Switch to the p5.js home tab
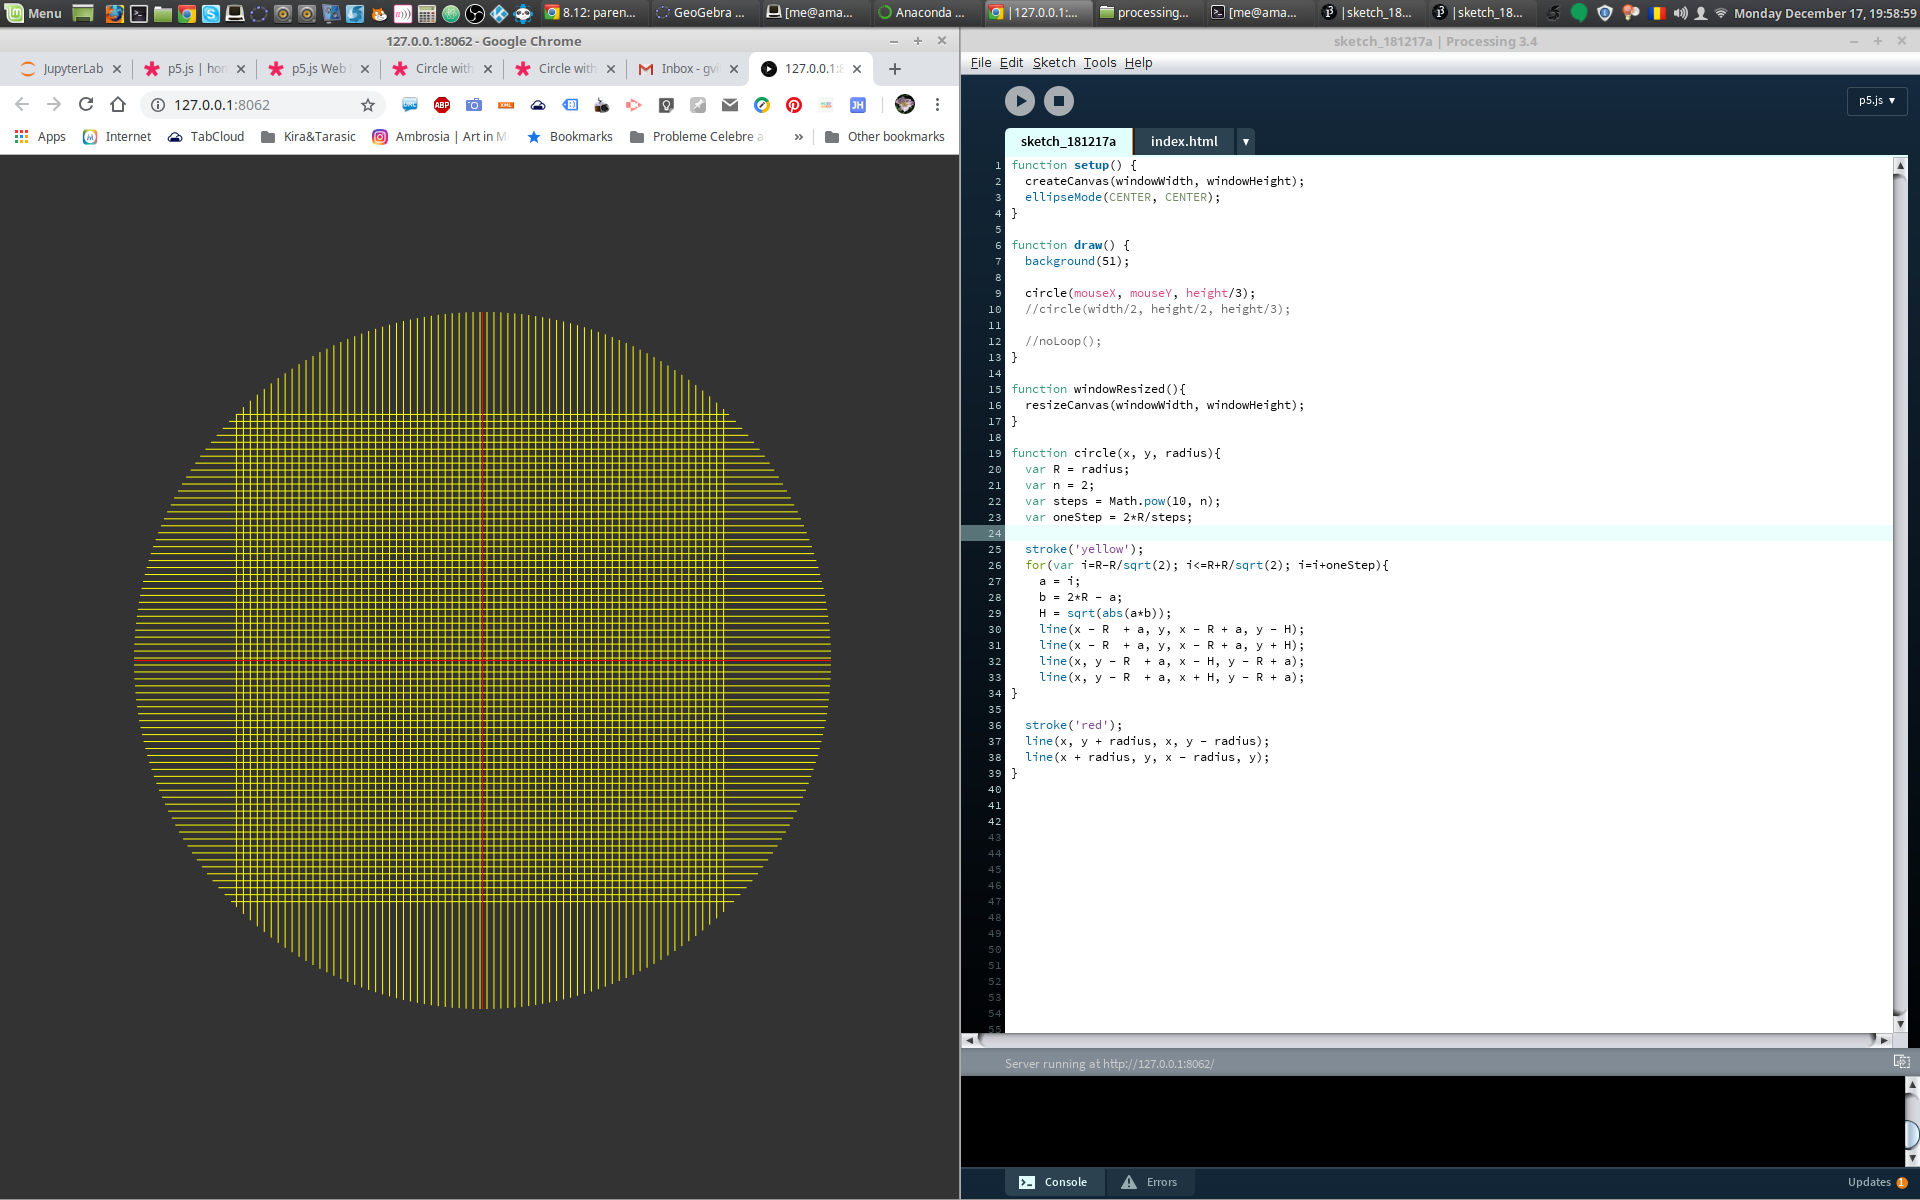The width and height of the screenshot is (1920, 1200). point(194,69)
